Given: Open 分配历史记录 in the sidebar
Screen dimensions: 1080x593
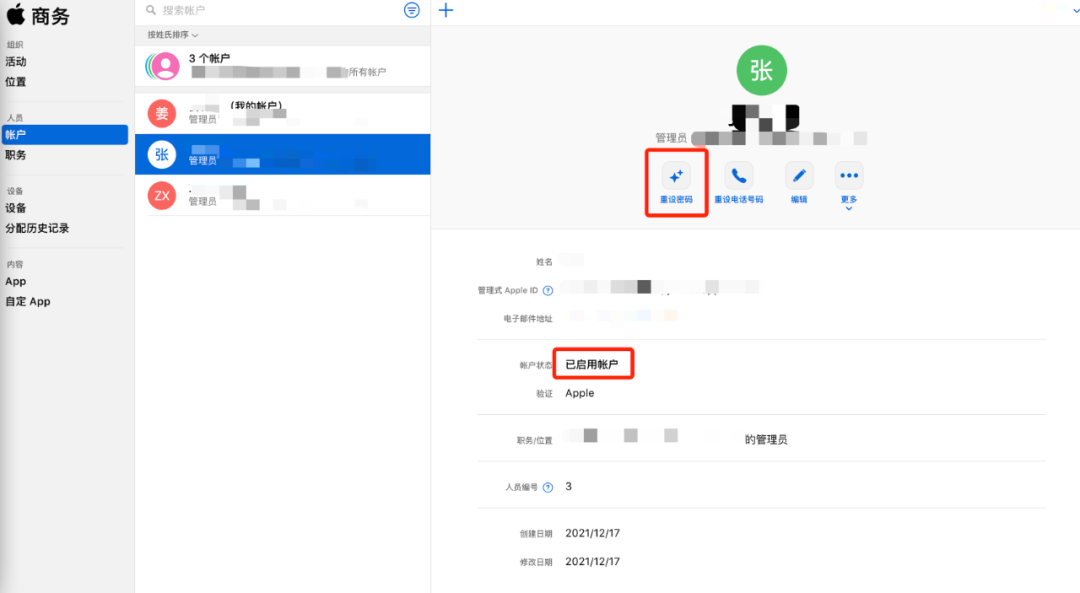Looking at the screenshot, I should pos(37,228).
